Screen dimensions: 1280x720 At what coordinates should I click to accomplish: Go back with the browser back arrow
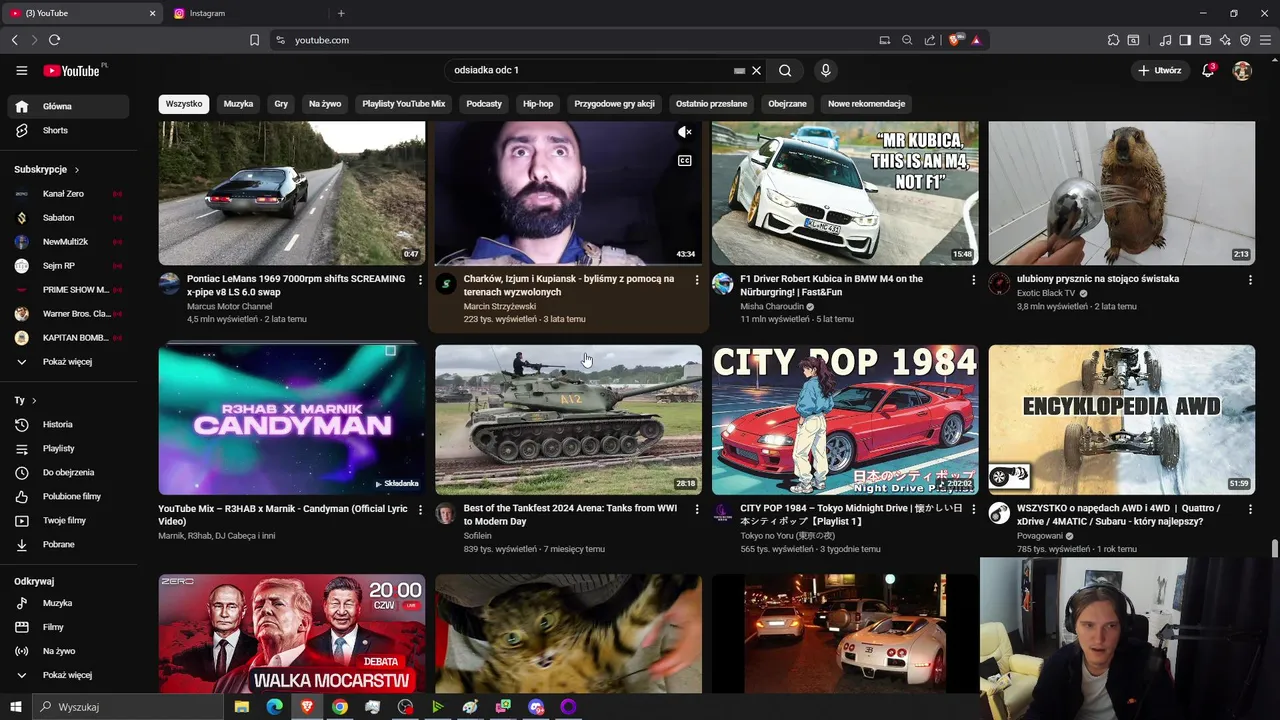[14, 40]
